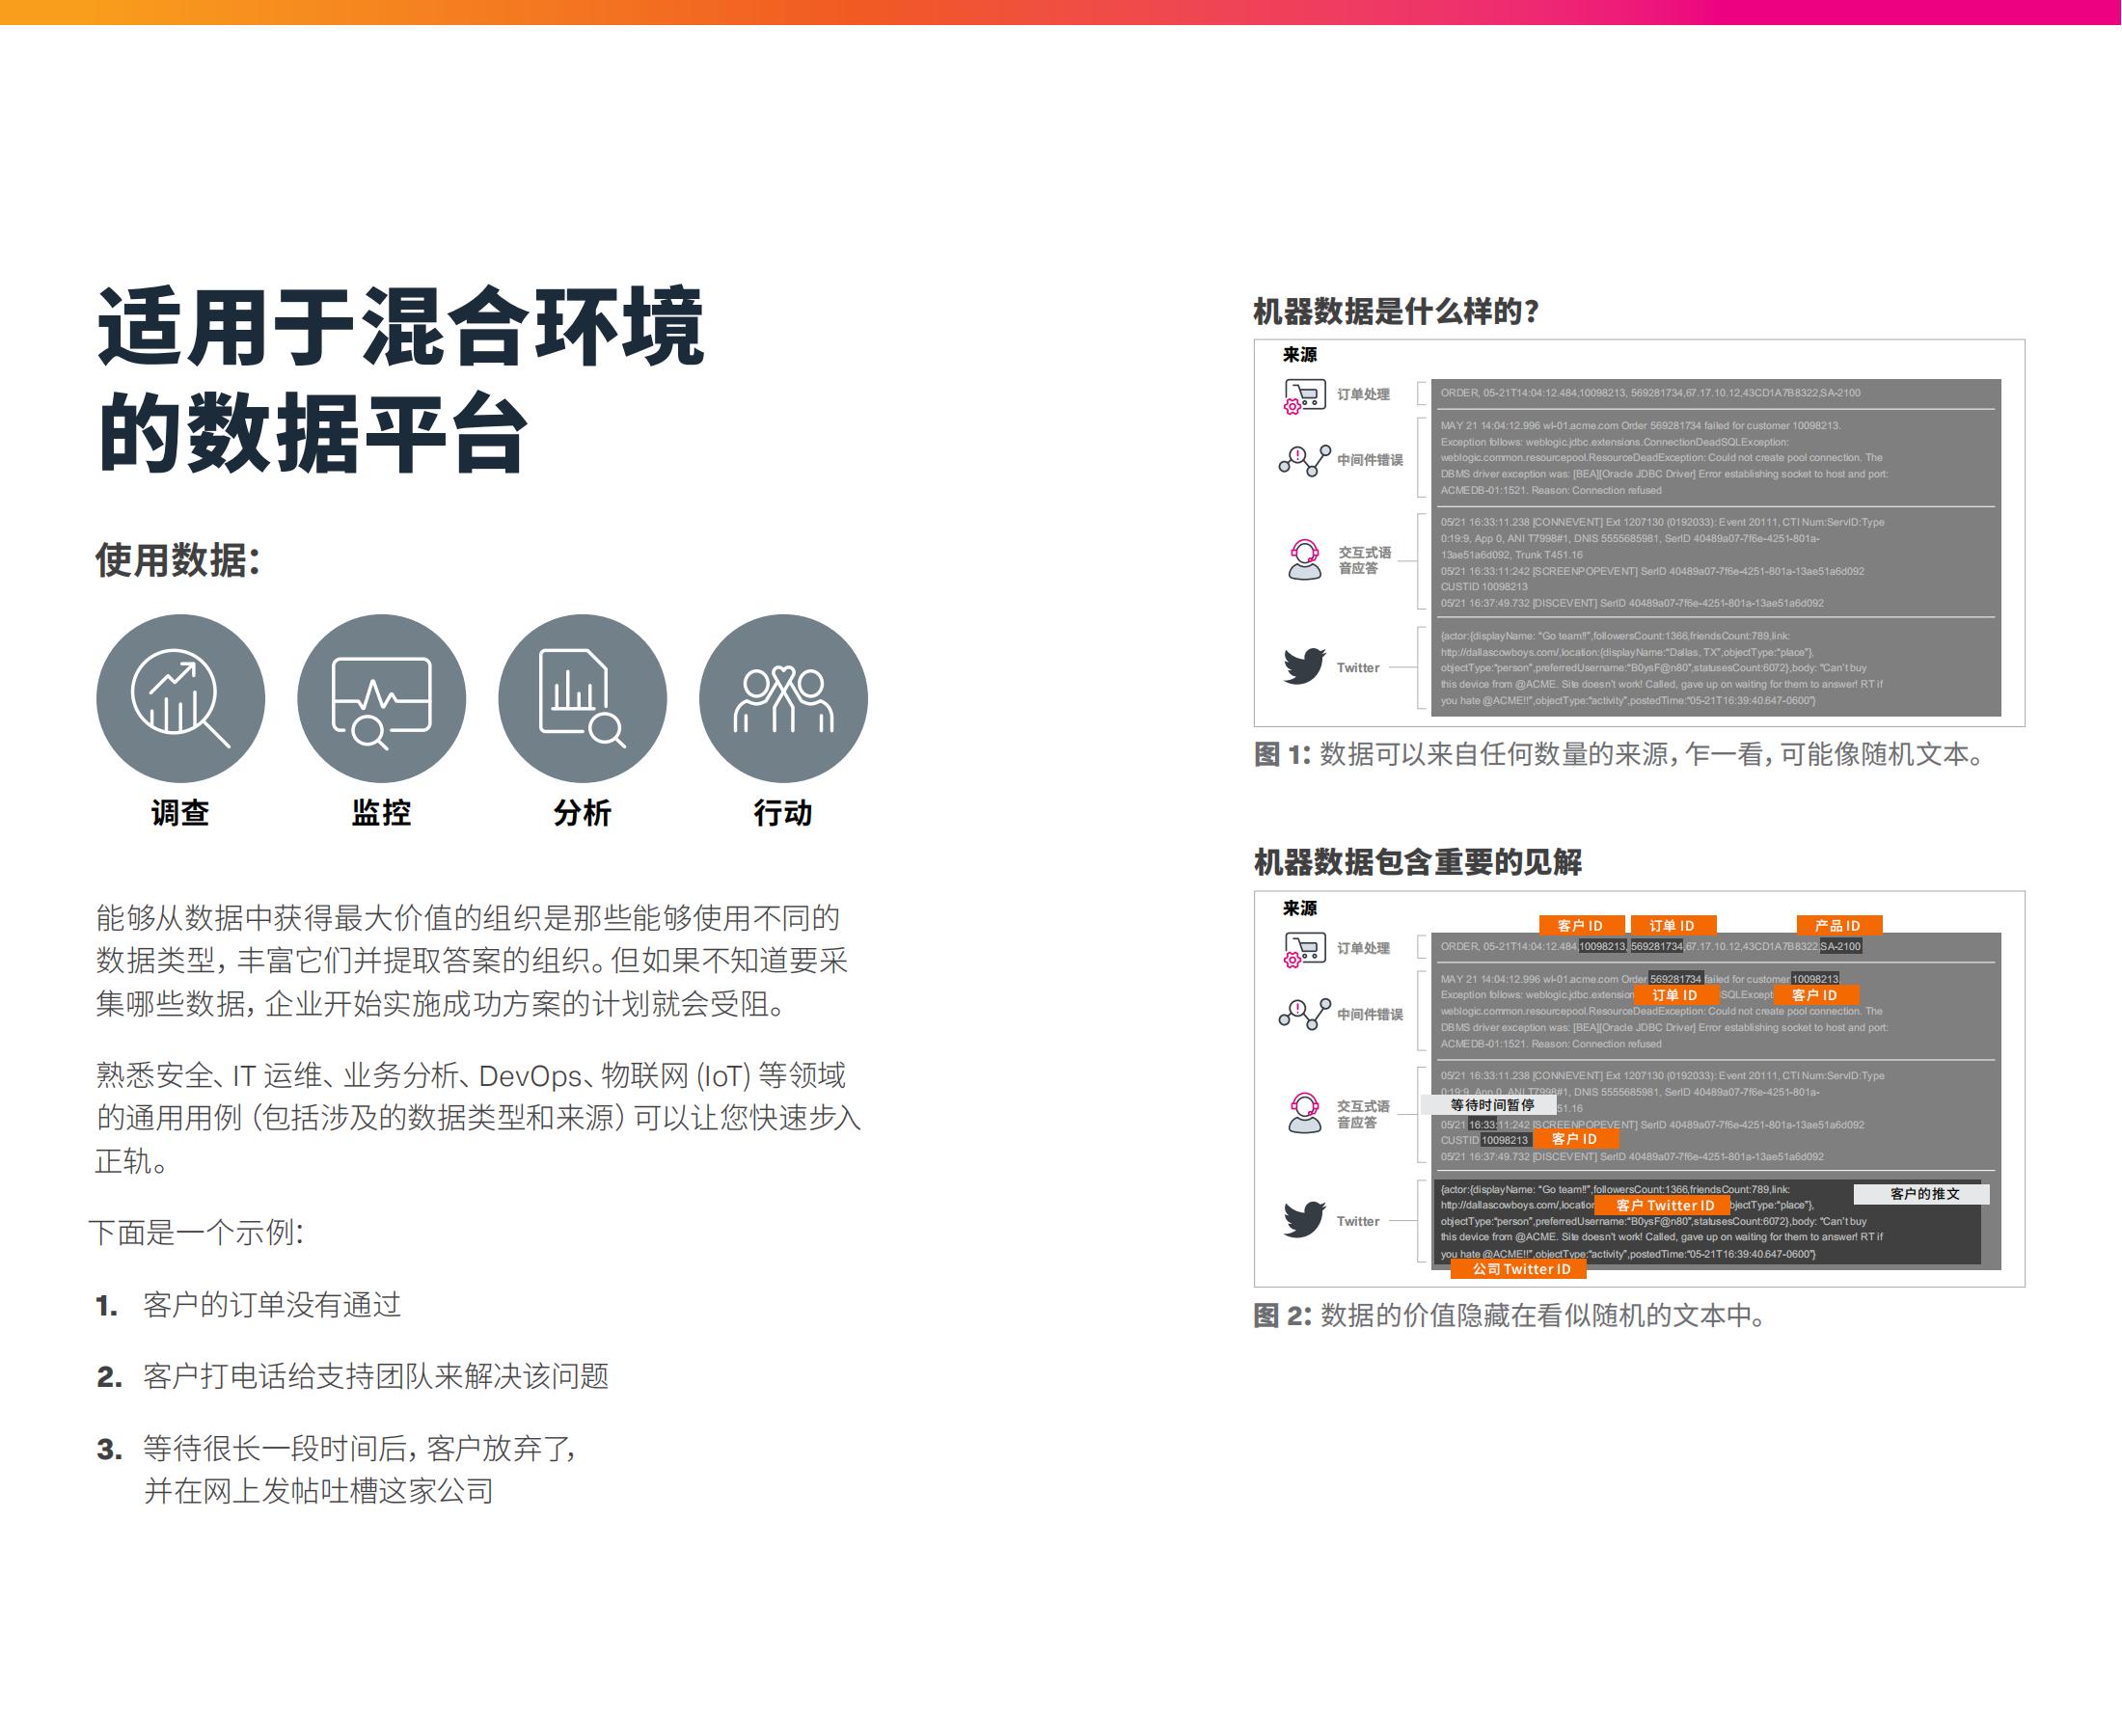Click the Twitter label in Figure 1
The height and width of the screenshot is (1736, 2122).
tap(1358, 667)
